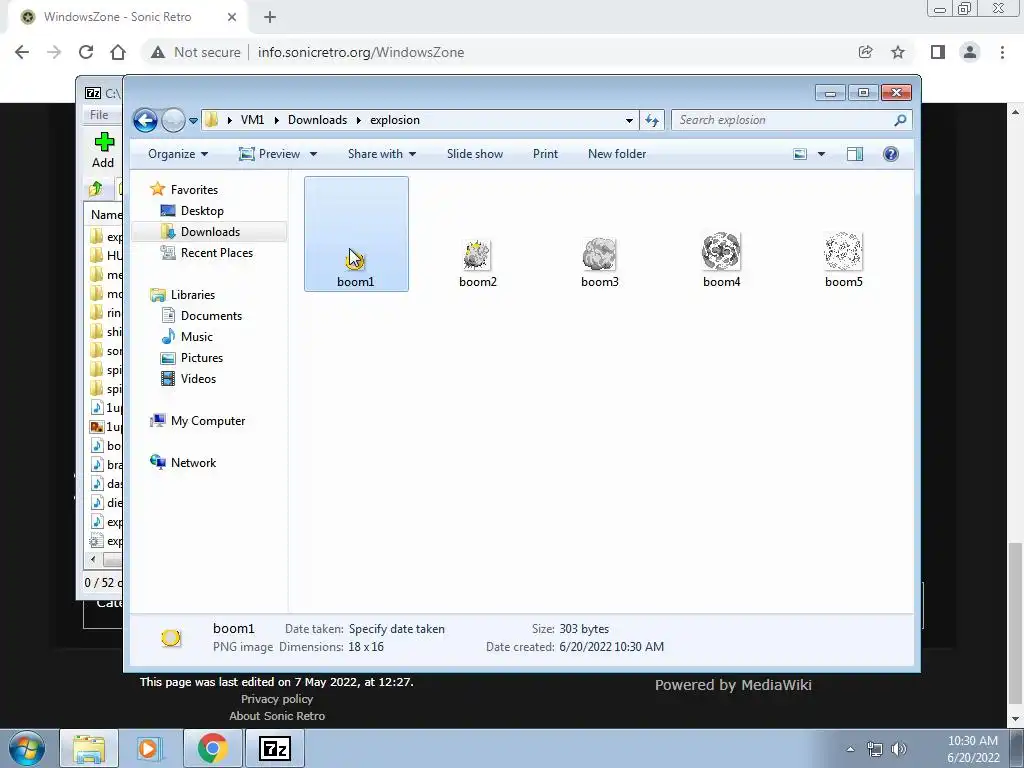Image resolution: width=1024 pixels, height=768 pixels.
Task: Click Print in the toolbar
Action: 545,154
